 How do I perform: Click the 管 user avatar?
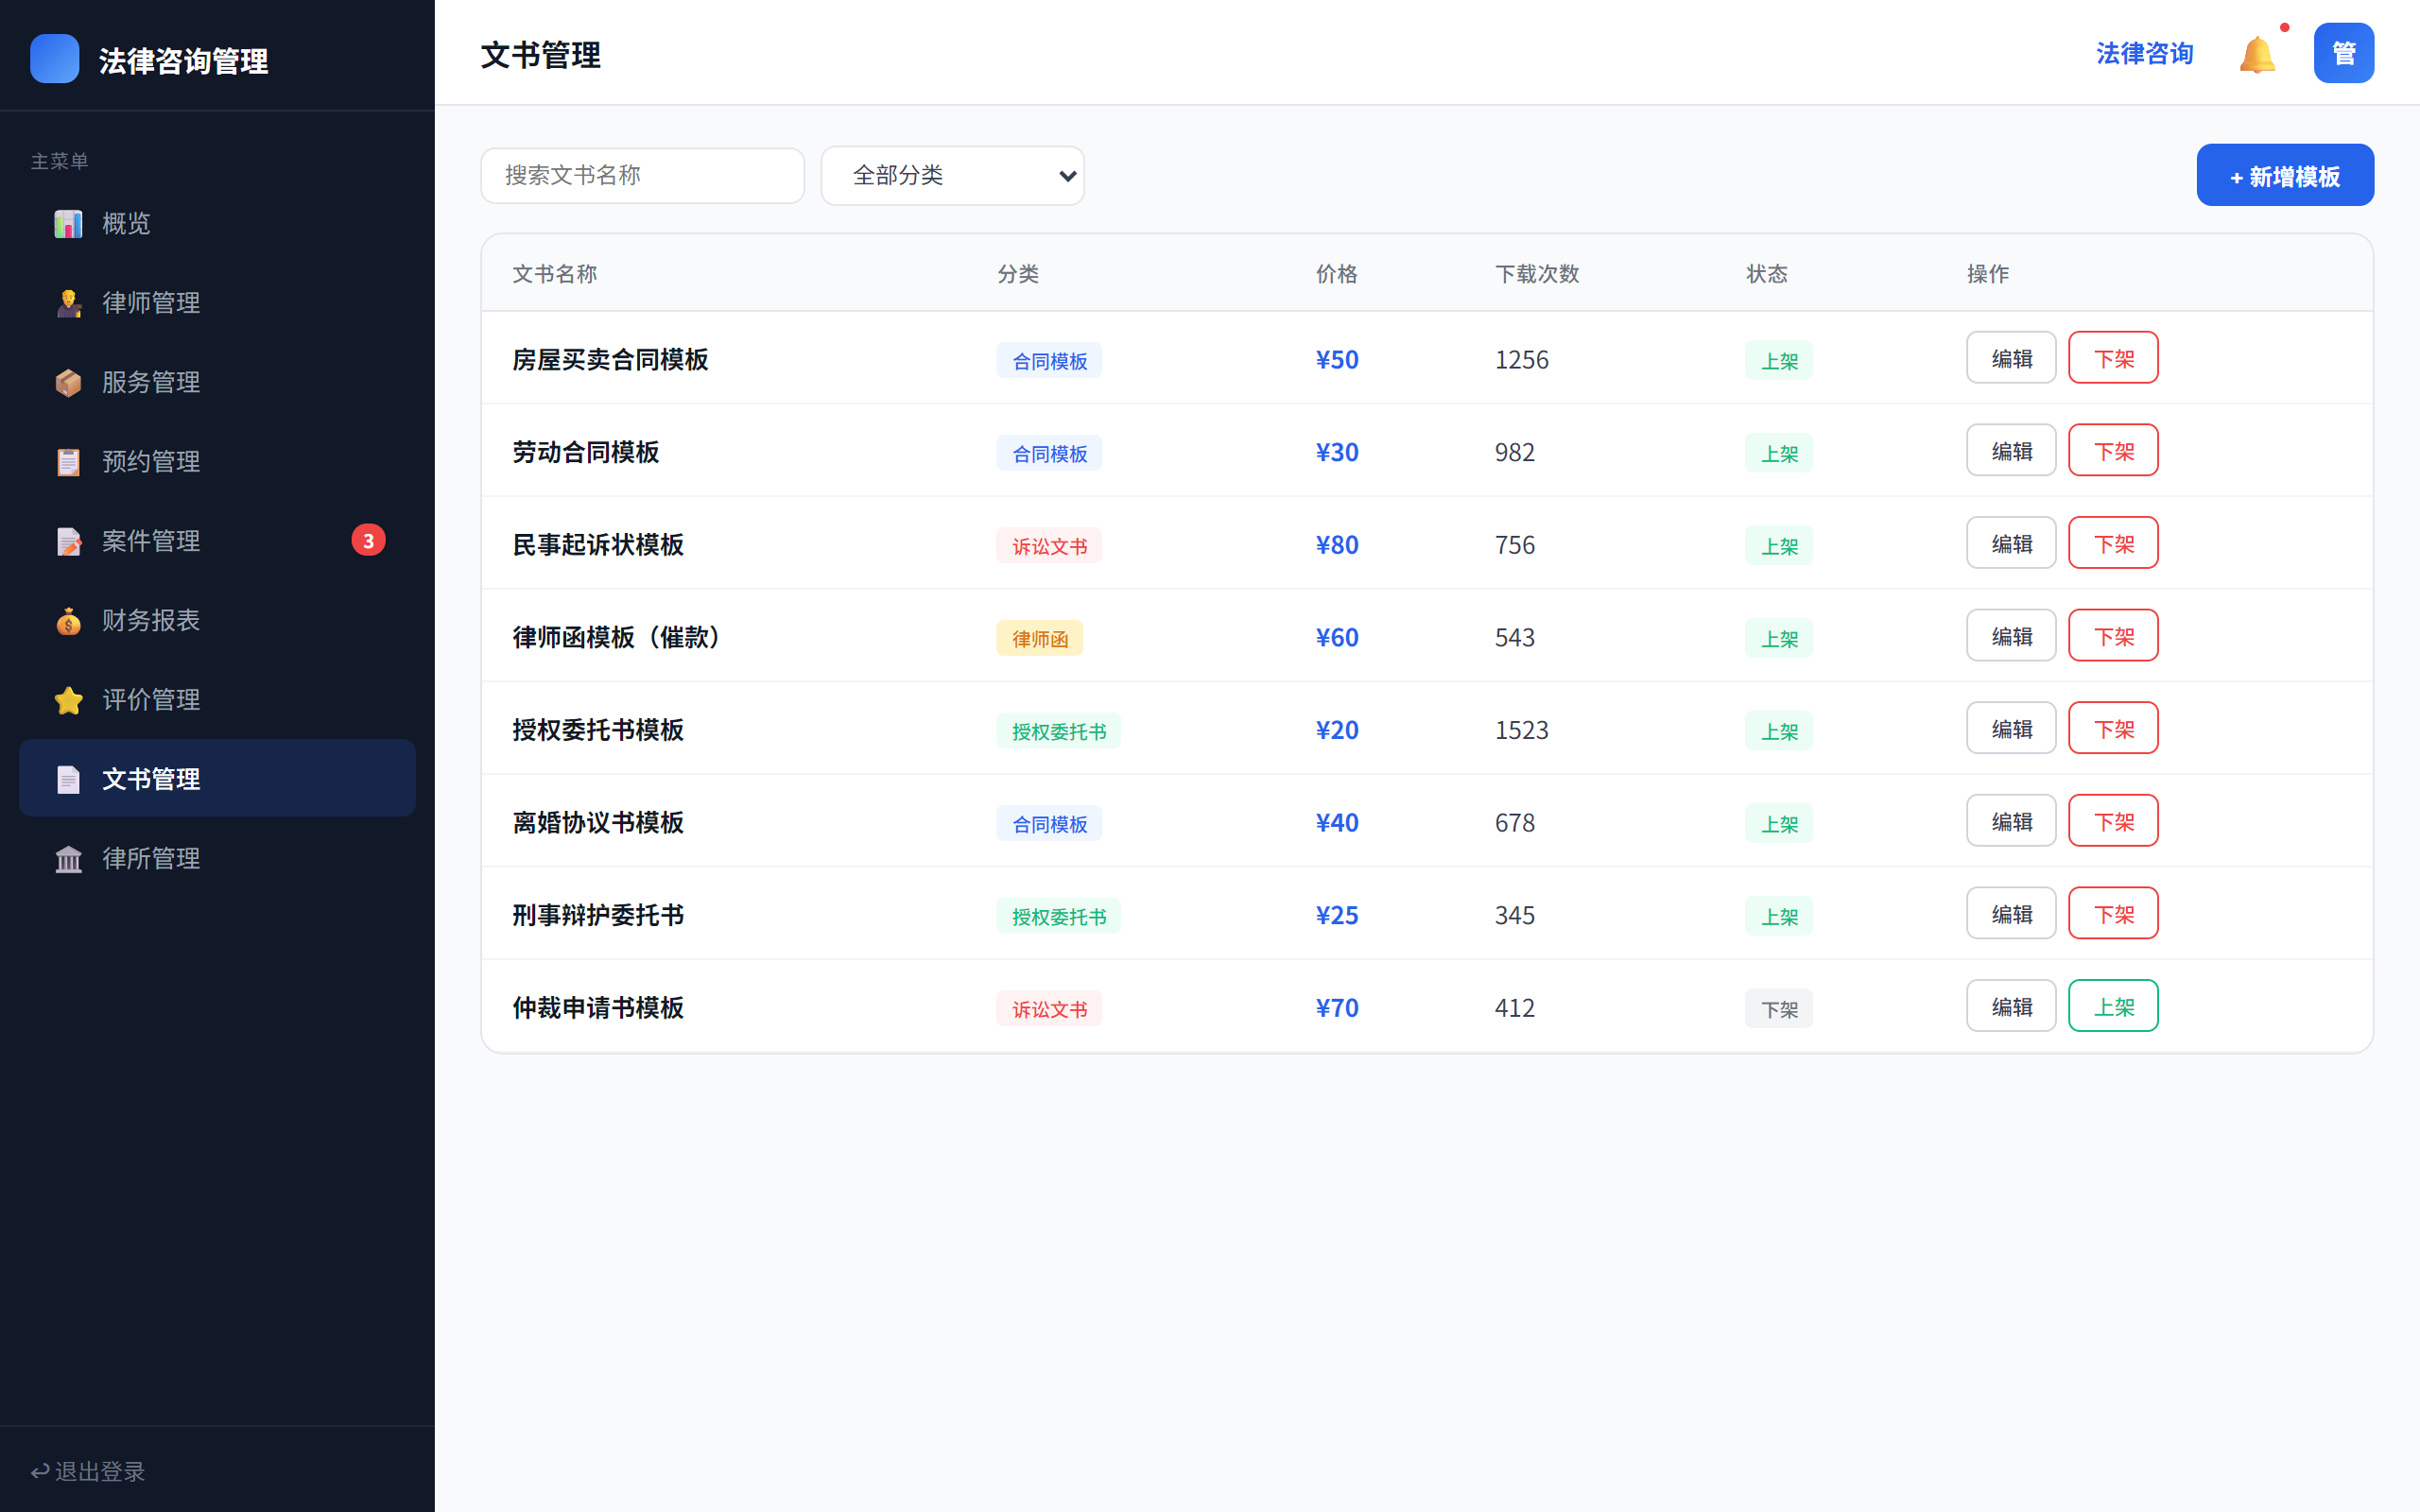tap(2343, 53)
